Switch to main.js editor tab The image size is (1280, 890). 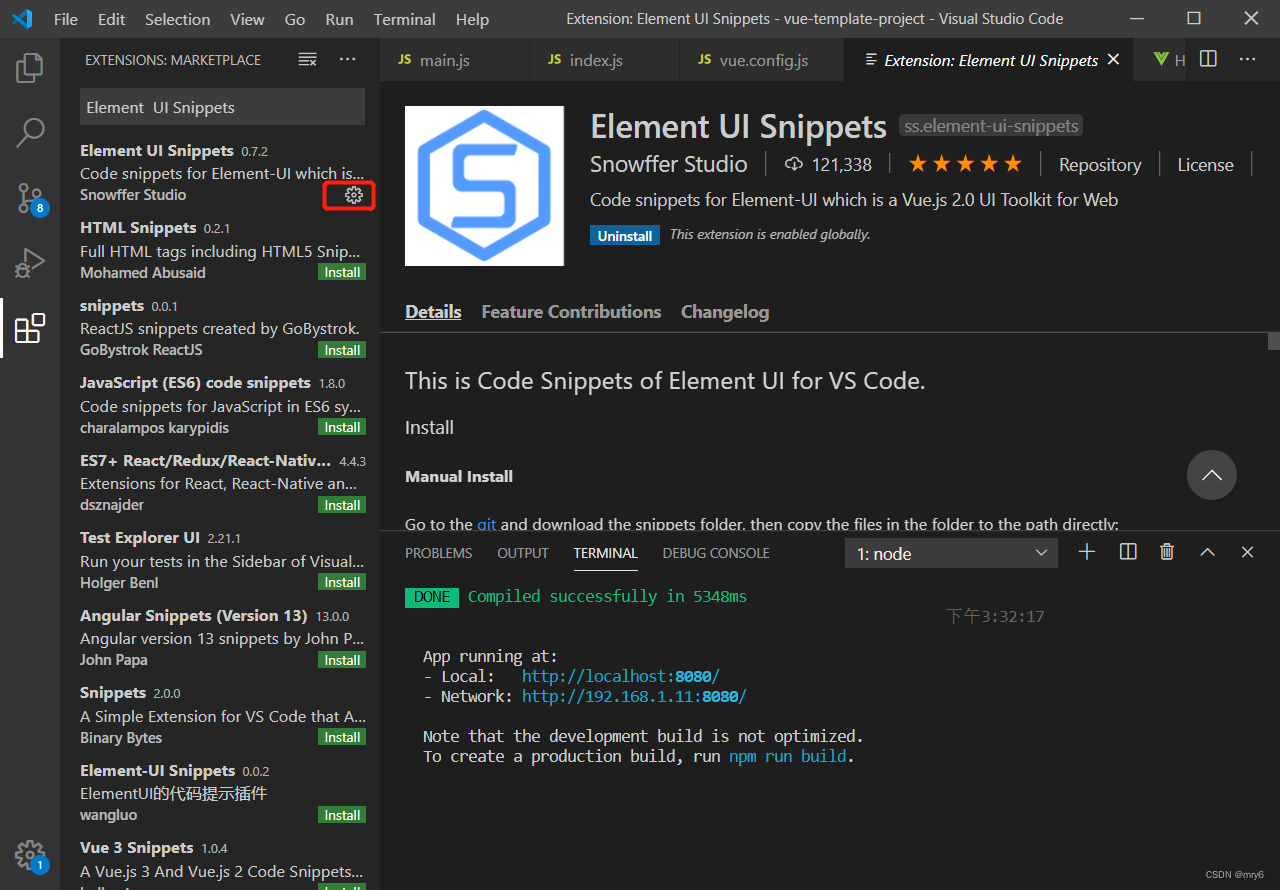[x=455, y=60]
